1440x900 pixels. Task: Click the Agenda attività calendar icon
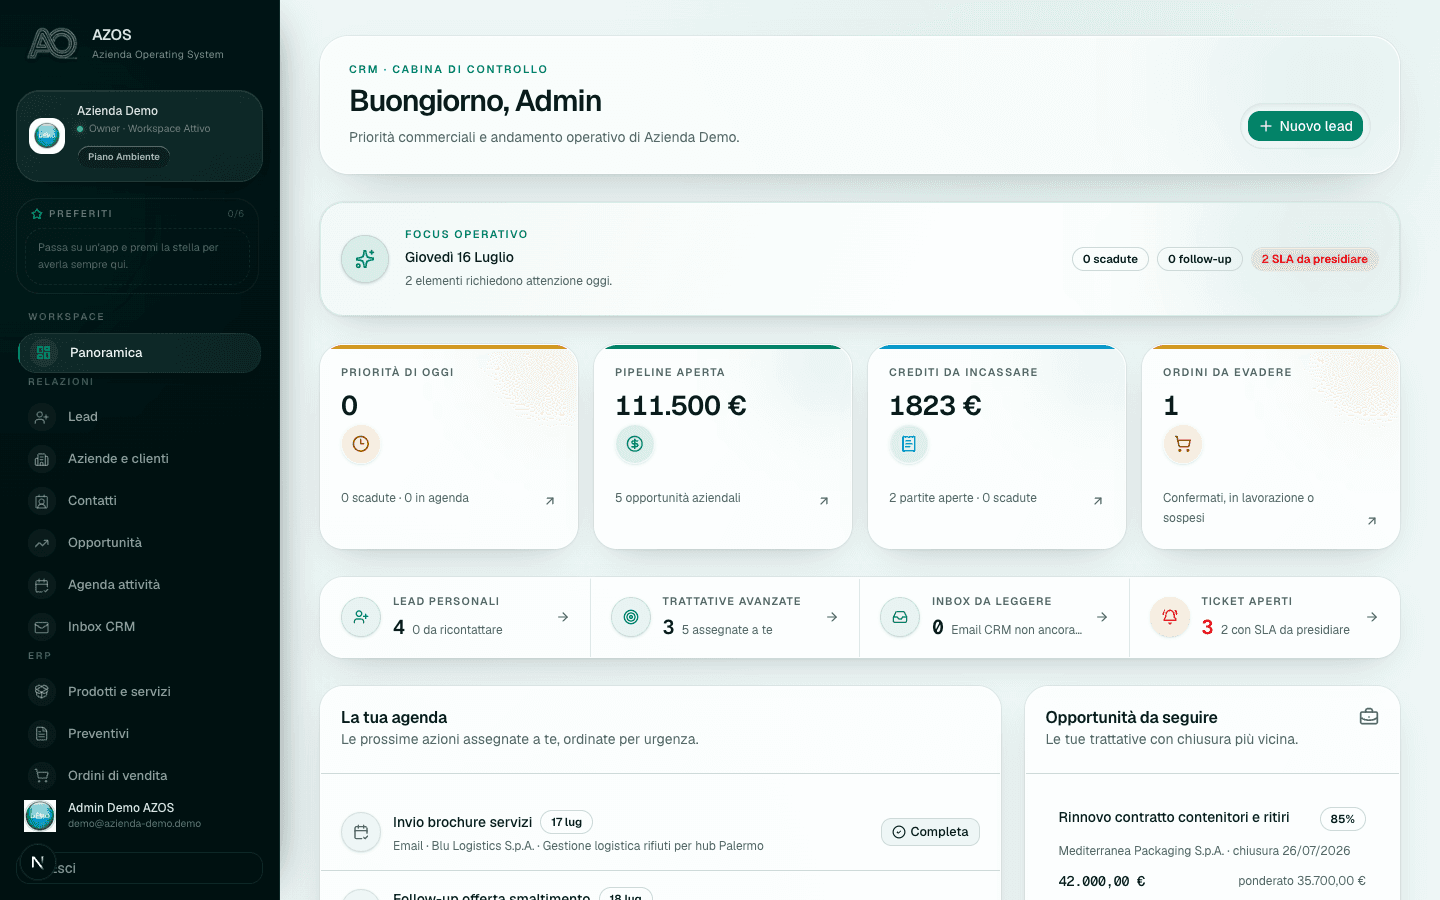42,585
